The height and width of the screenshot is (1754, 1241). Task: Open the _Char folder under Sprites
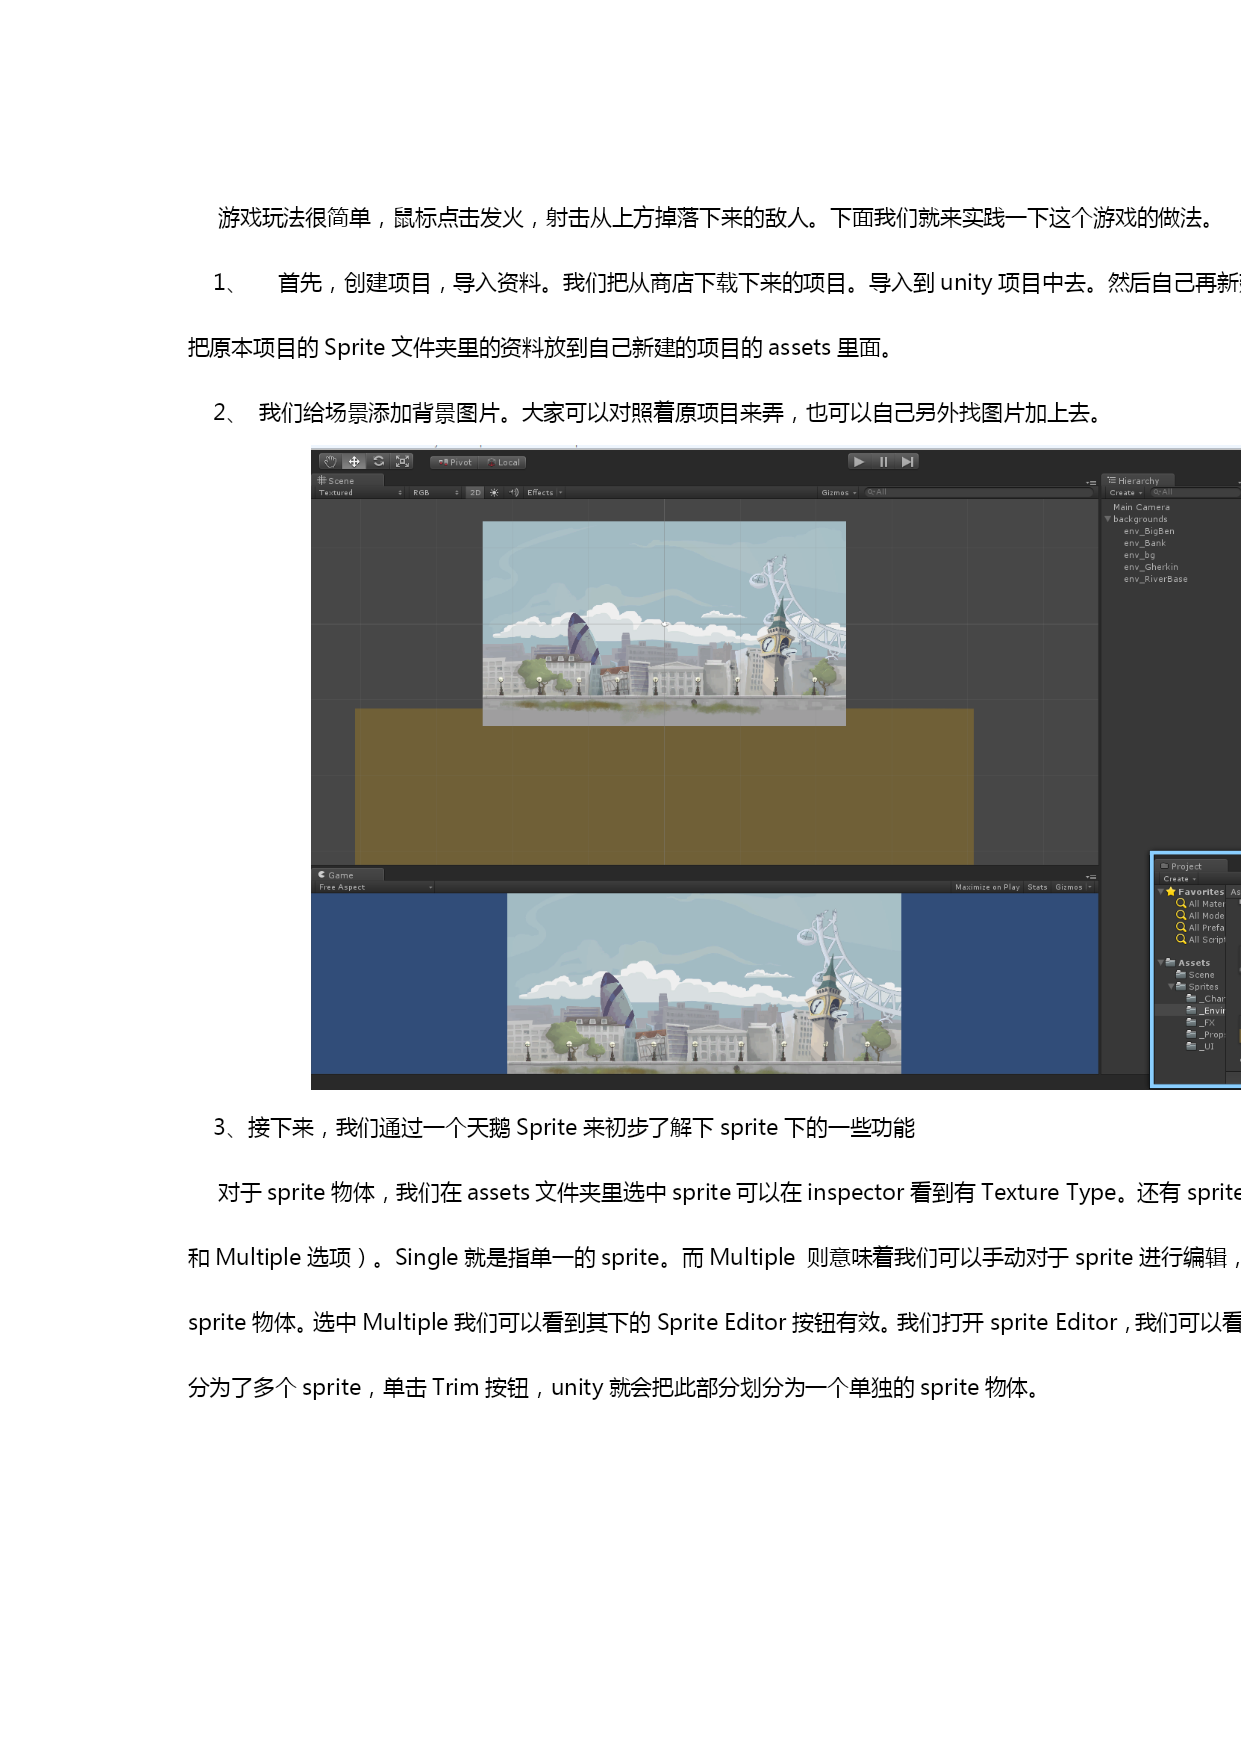coord(1205,999)
